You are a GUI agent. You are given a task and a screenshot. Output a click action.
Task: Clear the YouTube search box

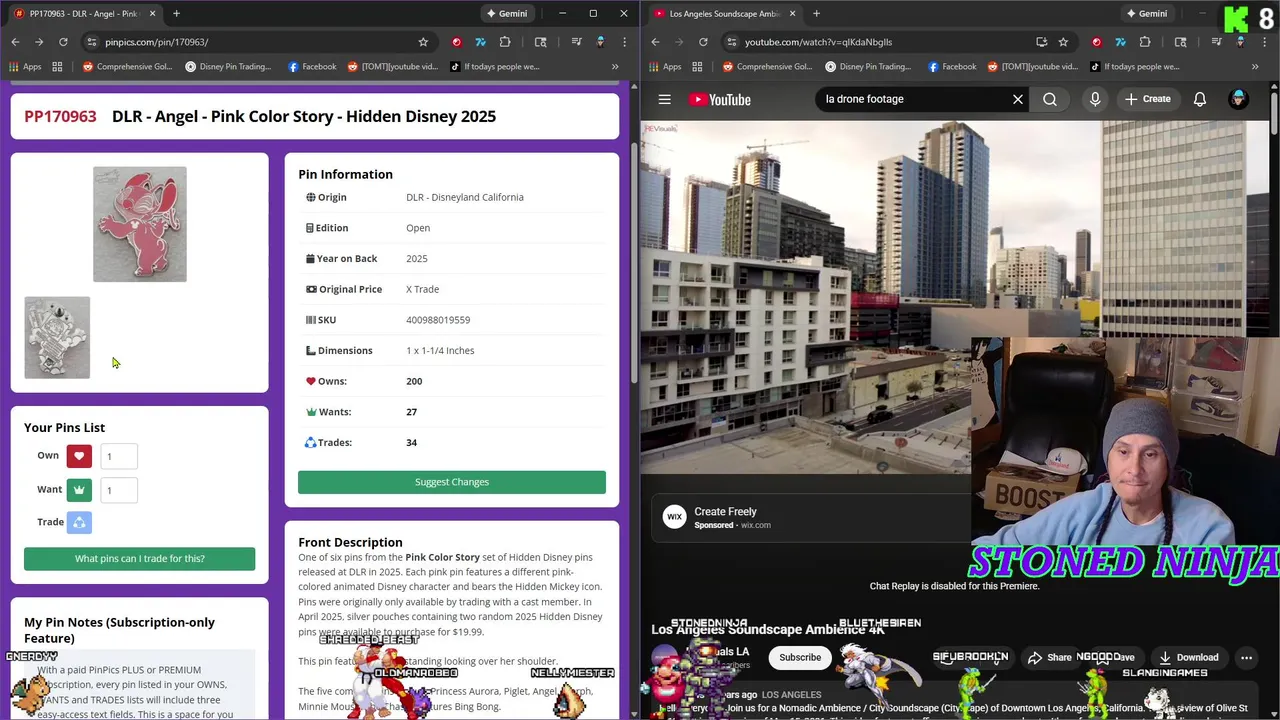click(x=1018, y=99)
